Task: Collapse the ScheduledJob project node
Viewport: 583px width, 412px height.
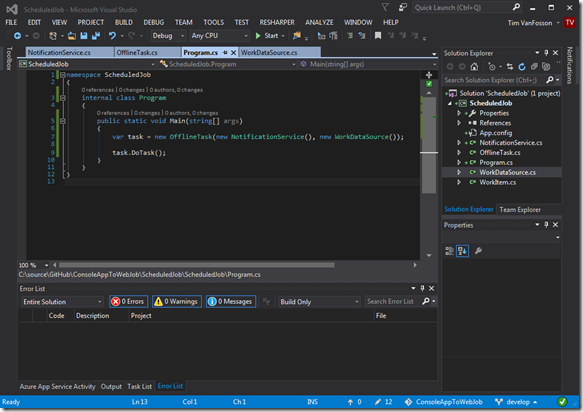Action: (x=450, y=103)
